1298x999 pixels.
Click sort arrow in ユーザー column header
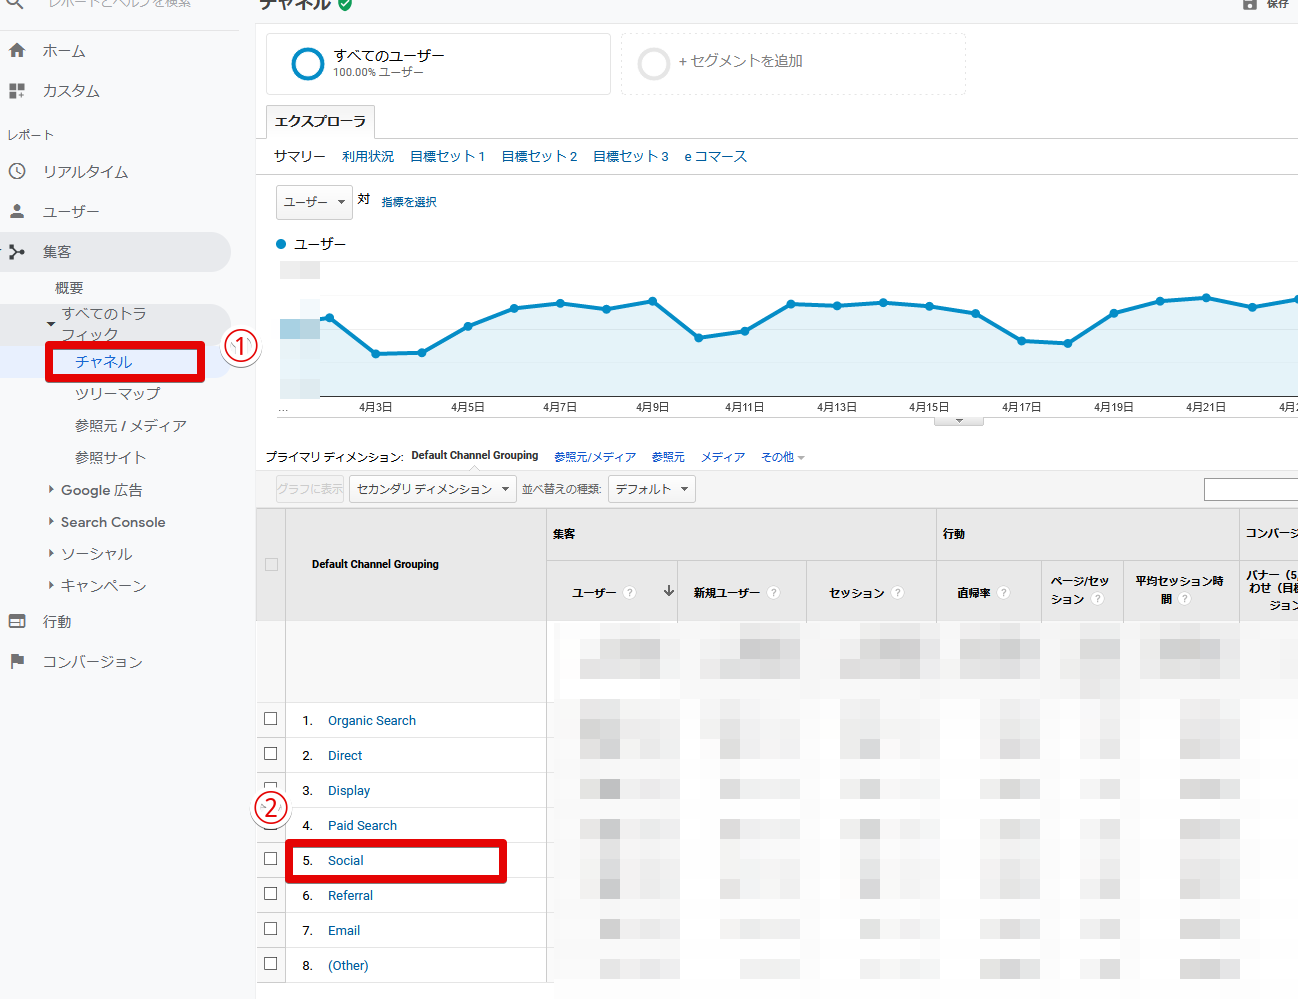click(x=668, y=591)
